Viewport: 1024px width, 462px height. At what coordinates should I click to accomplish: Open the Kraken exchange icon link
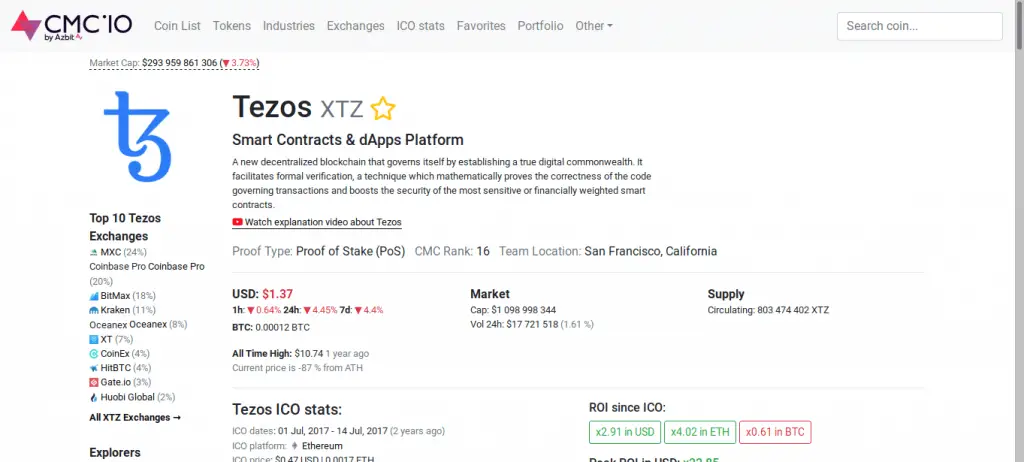tap(93, 310)
